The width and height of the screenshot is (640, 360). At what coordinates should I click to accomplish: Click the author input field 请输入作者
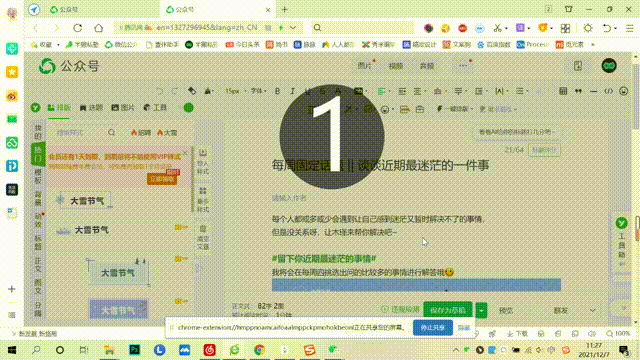pyautogui.click(x=289, y=198)
